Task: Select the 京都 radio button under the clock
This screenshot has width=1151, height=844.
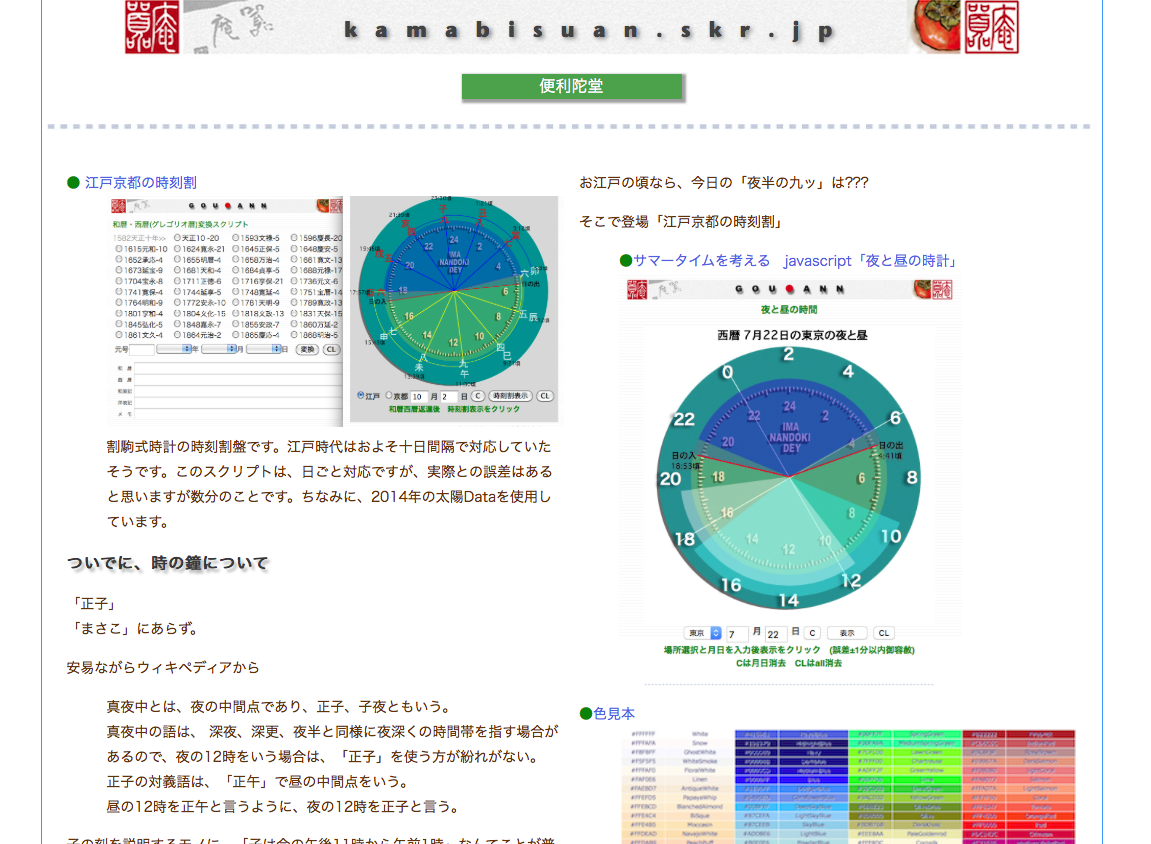Action: coord(389,396)
